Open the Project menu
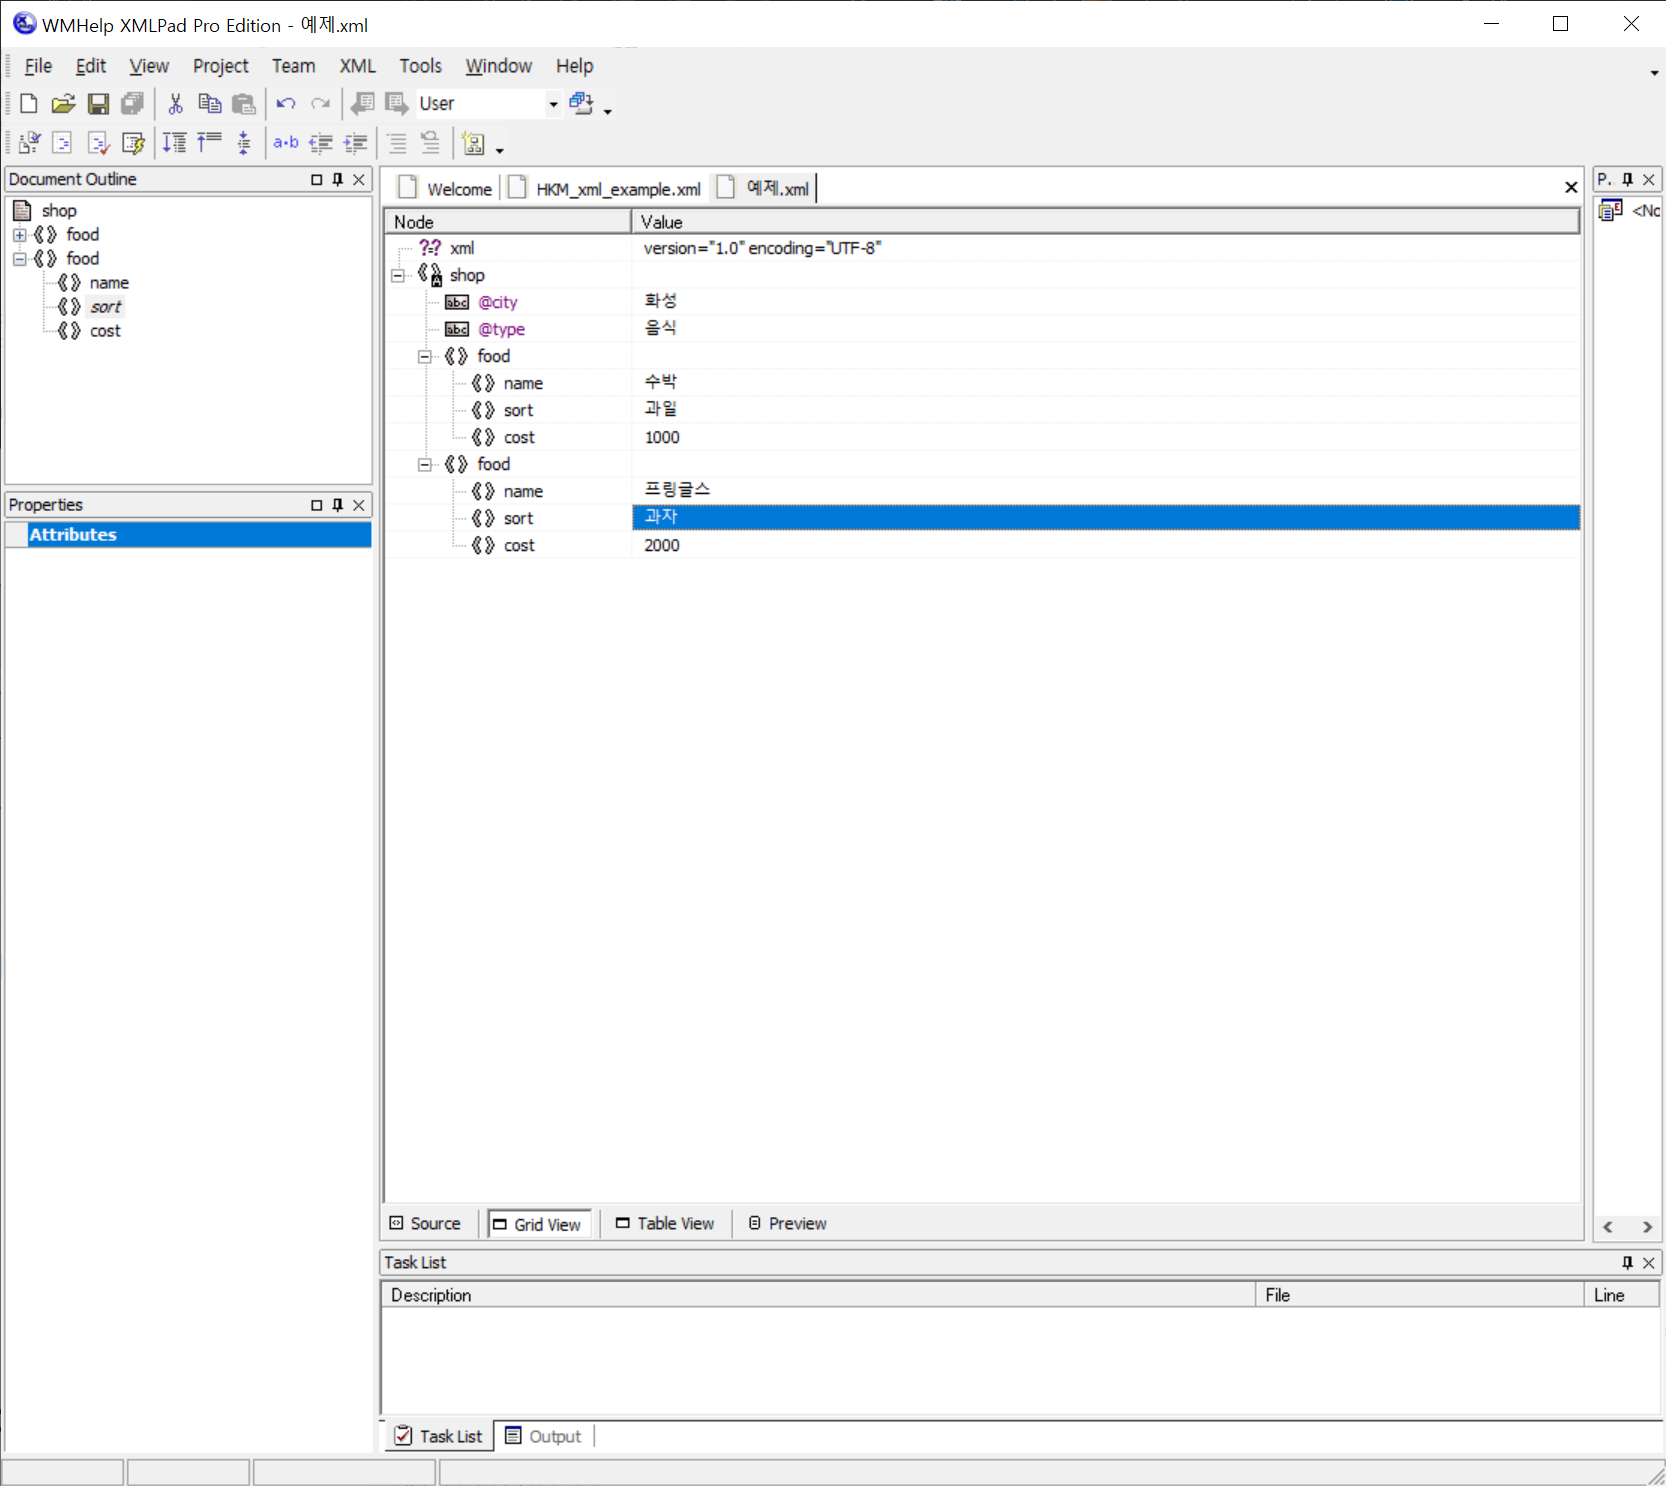This screenshot has height=1486, width=1666. [x=220, y=66]
